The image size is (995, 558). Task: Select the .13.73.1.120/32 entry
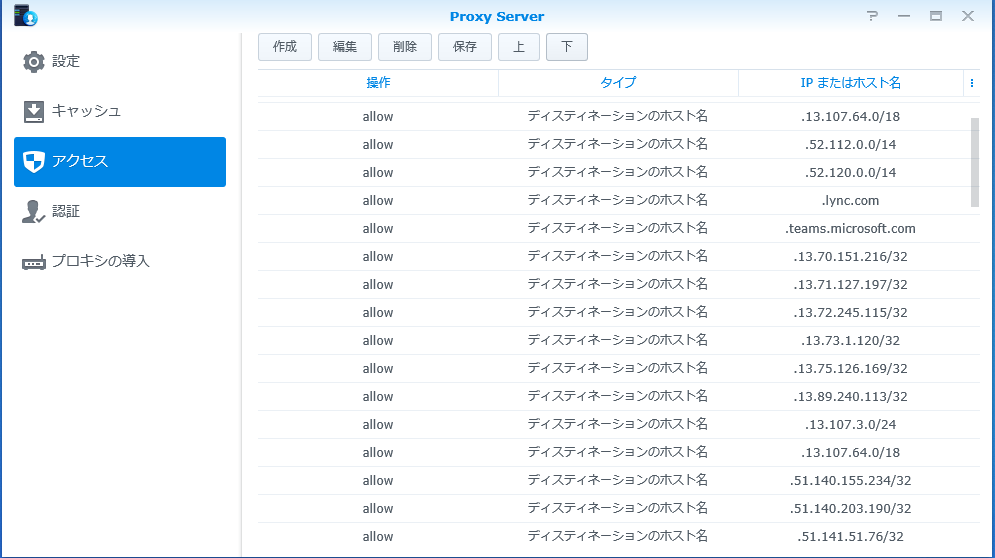point(619,340)
